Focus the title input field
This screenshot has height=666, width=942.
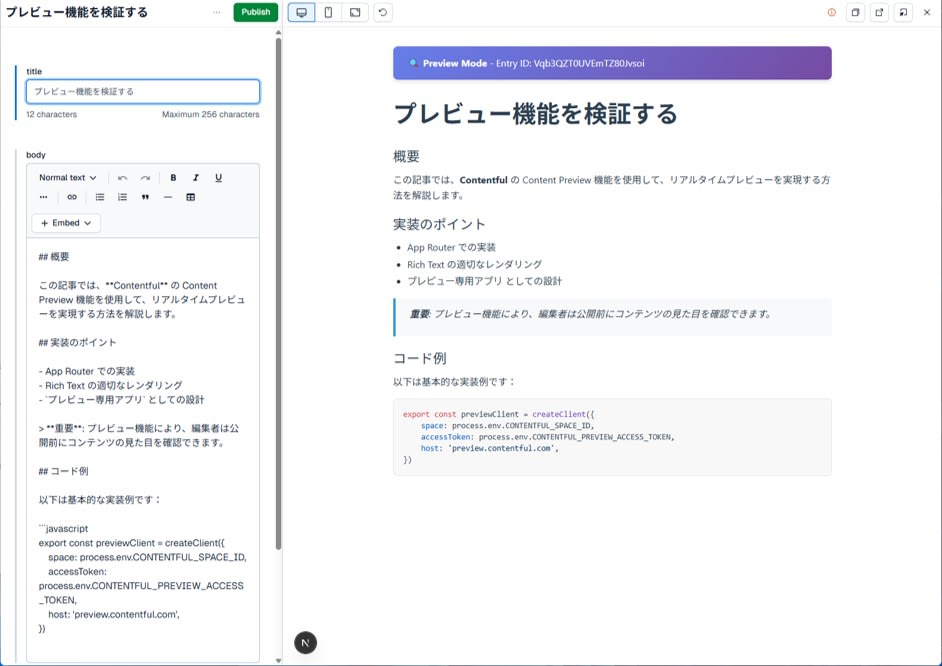point(143,91)
